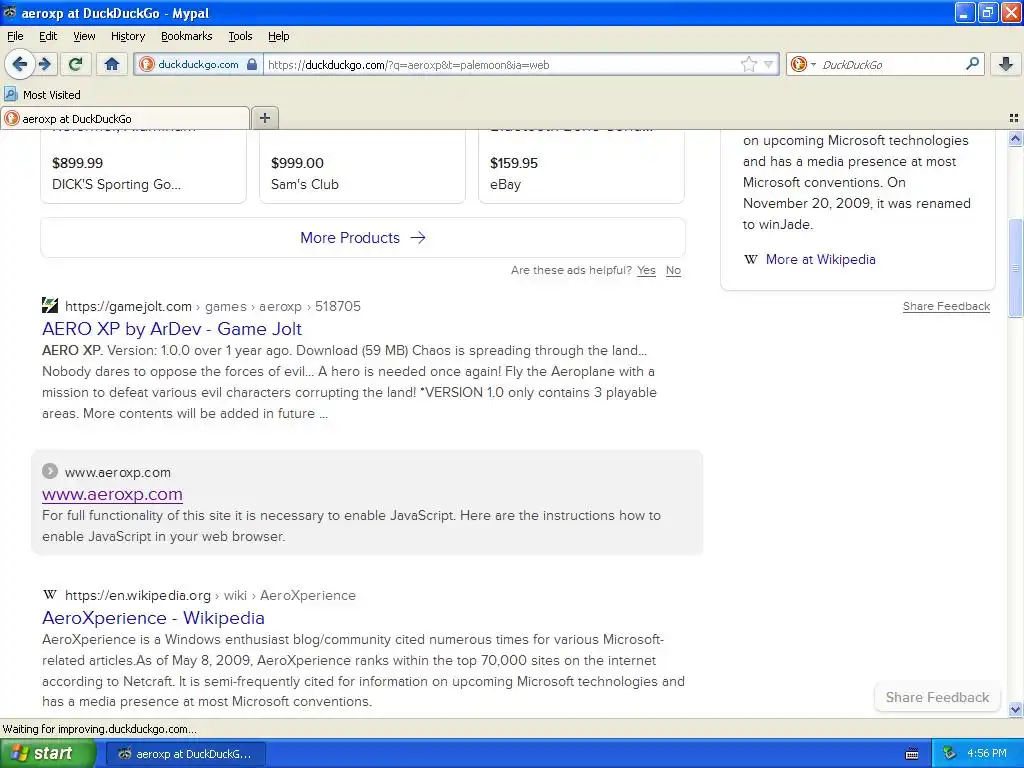Click the floating Share Feedback button
The height and width of the screenshot is (768, 1024).
click(x=937, y=697)
